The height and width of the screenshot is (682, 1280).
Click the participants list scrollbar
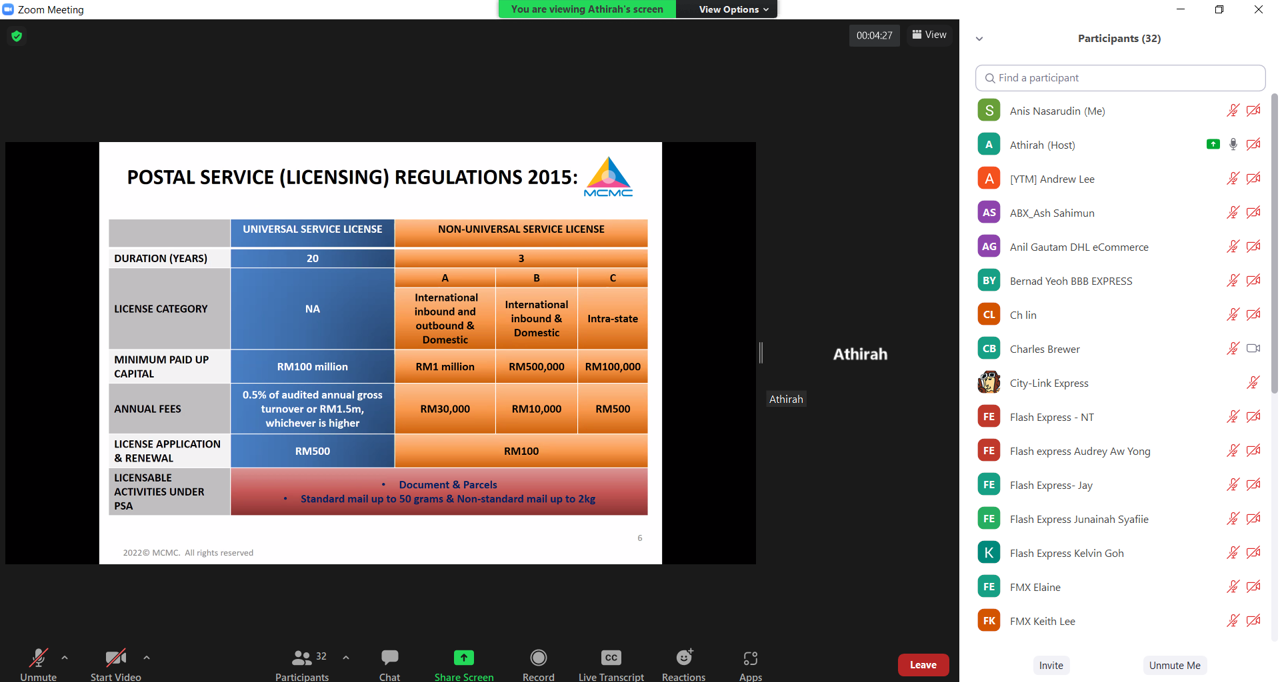point(1273,250)
